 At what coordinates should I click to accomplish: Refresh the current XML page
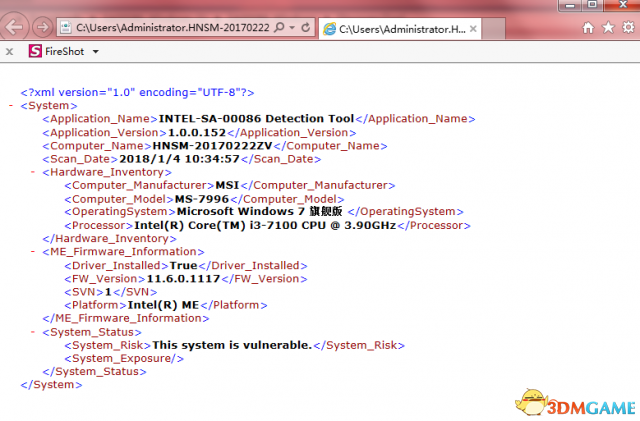pos(306,29)
